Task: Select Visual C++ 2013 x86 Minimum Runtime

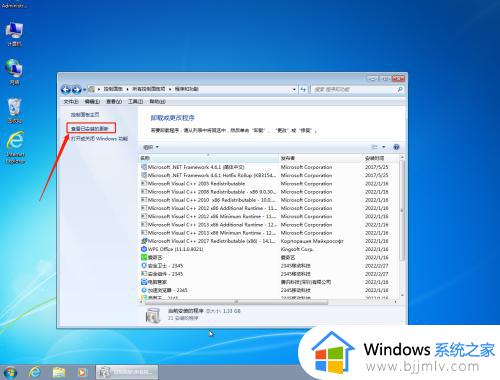Action: coord(268,233)
